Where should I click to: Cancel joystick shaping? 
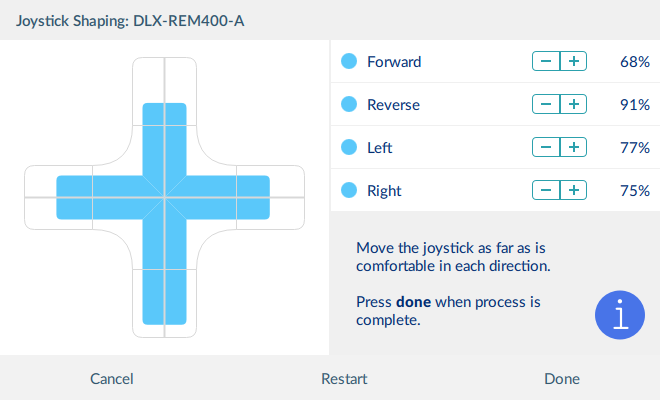tap(112, 379)
